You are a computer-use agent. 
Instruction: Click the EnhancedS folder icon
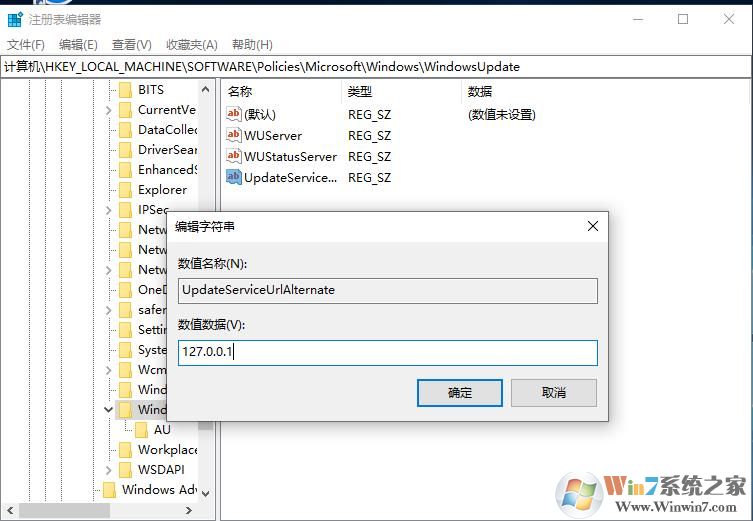click(125, 170)
